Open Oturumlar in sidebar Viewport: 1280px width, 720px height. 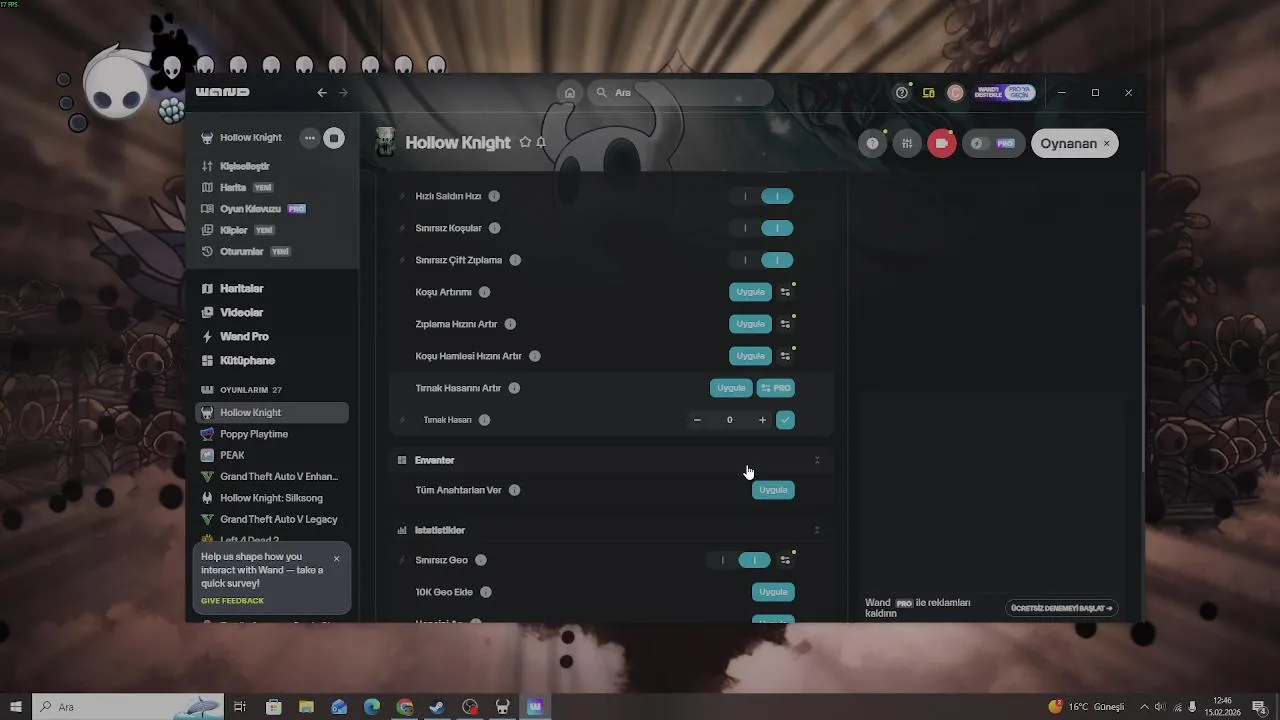(x=242, y=251)
